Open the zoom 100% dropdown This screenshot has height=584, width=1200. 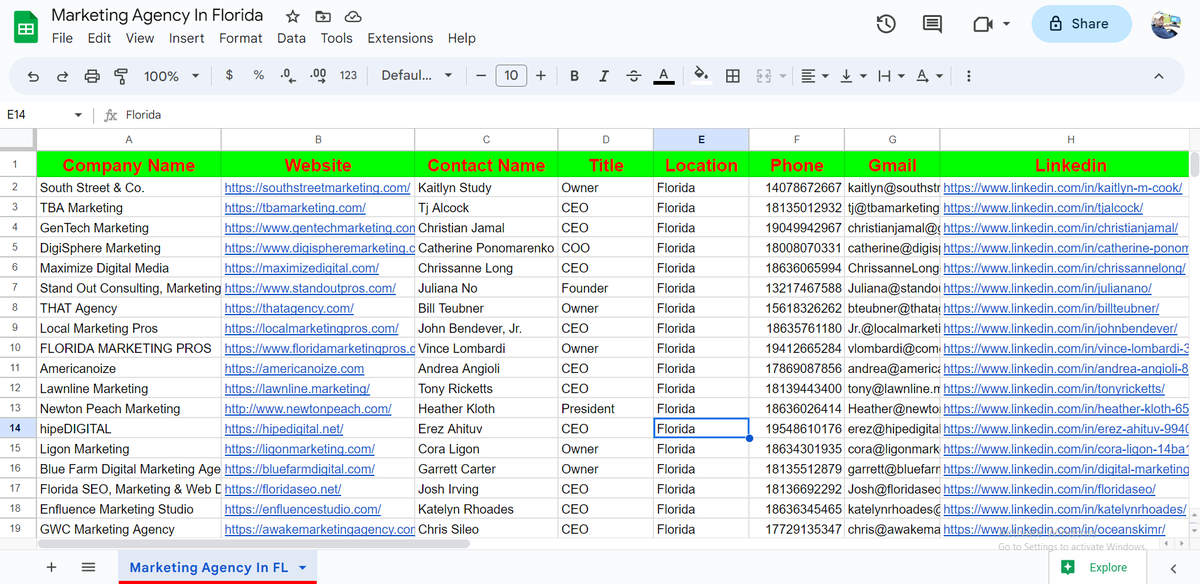[x=171, y=76]
